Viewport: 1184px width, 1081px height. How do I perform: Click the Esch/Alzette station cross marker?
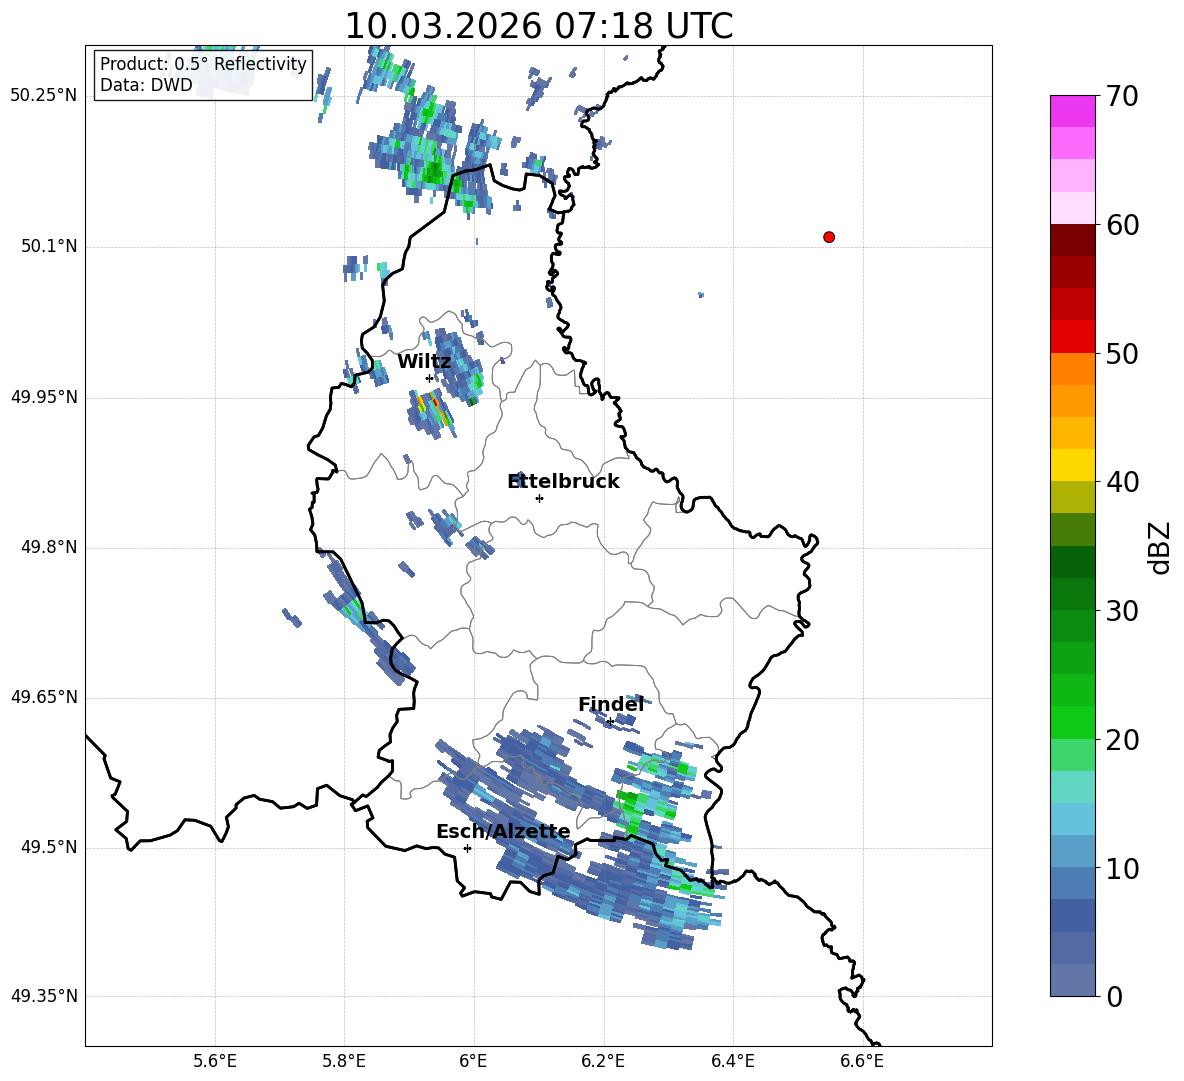click(467, 848)
